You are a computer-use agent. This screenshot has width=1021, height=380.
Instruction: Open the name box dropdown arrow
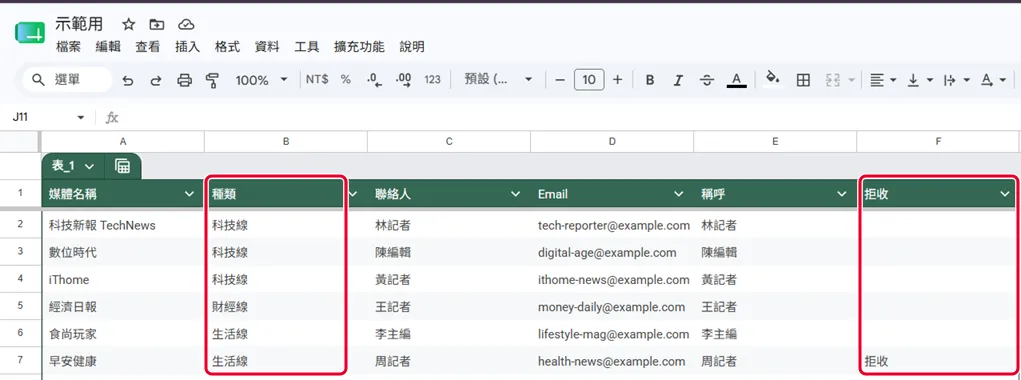point(81,118)
